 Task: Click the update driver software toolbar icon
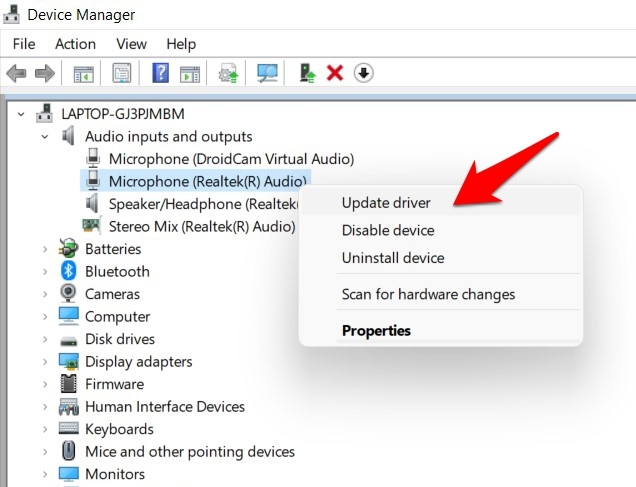(x=229, y=73)
